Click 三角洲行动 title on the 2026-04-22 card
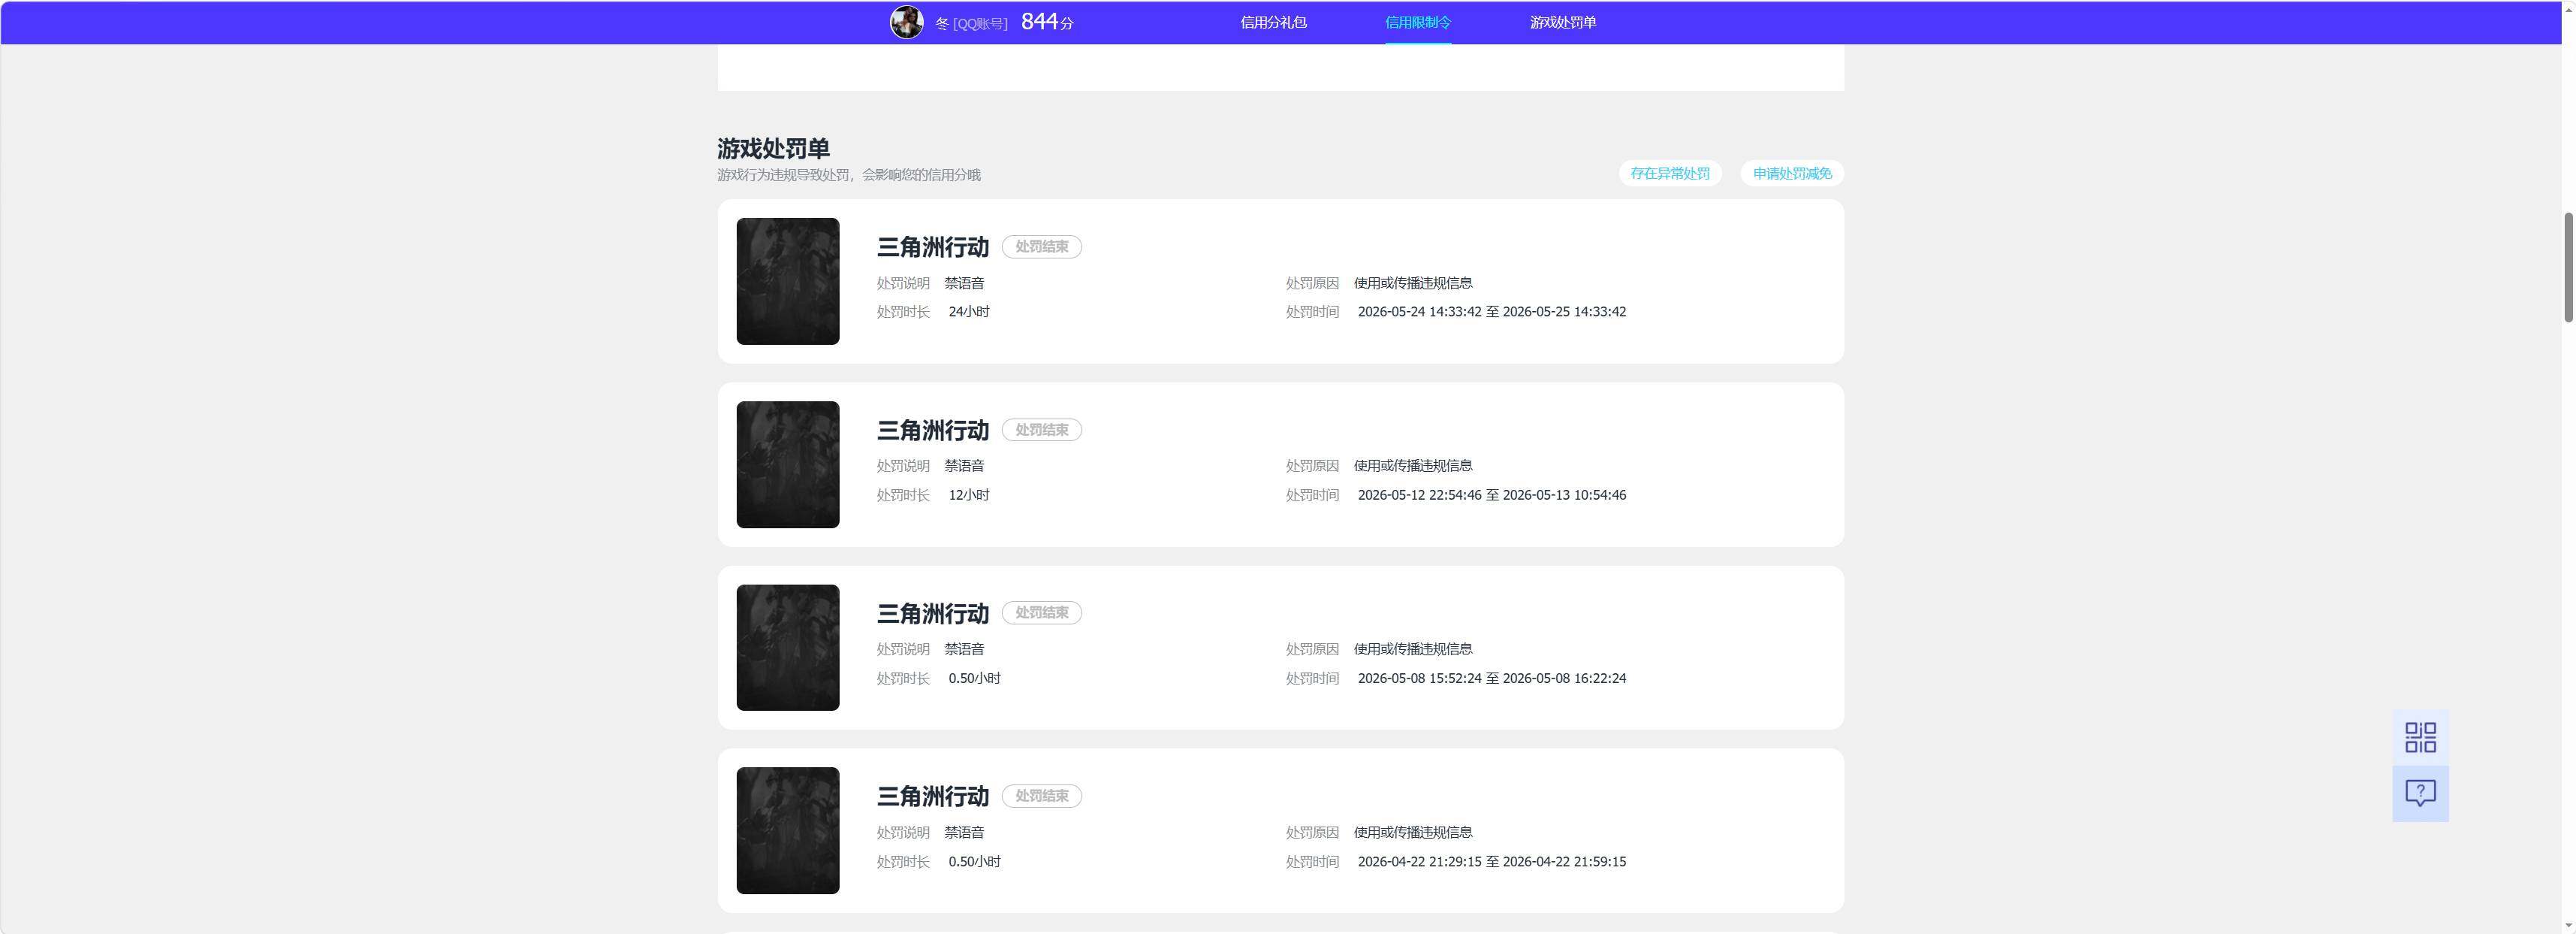This screenshot has width=2576, height=934. pyautogui.click(x=932, y=796)
